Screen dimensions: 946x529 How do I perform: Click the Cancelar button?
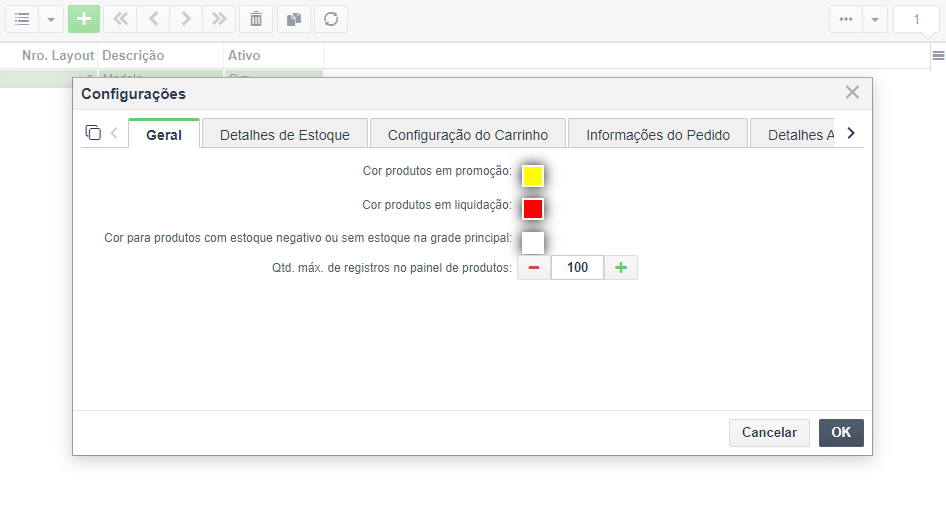coord(769,432)
